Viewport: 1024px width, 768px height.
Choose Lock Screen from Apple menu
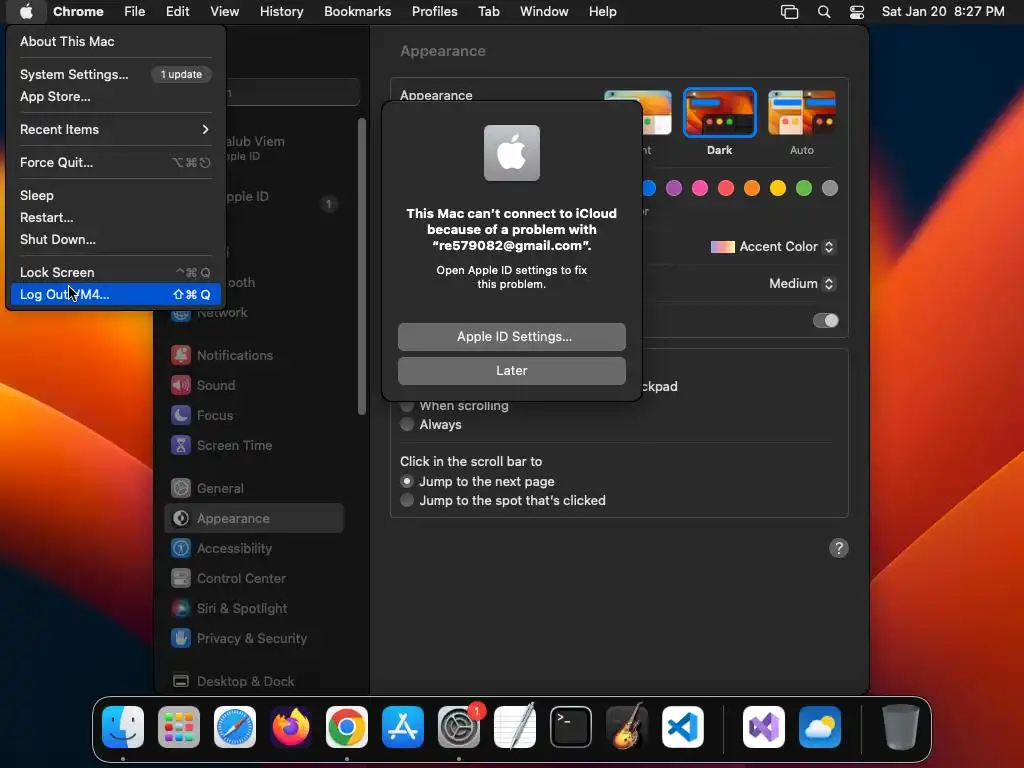[x=114, y=272]
